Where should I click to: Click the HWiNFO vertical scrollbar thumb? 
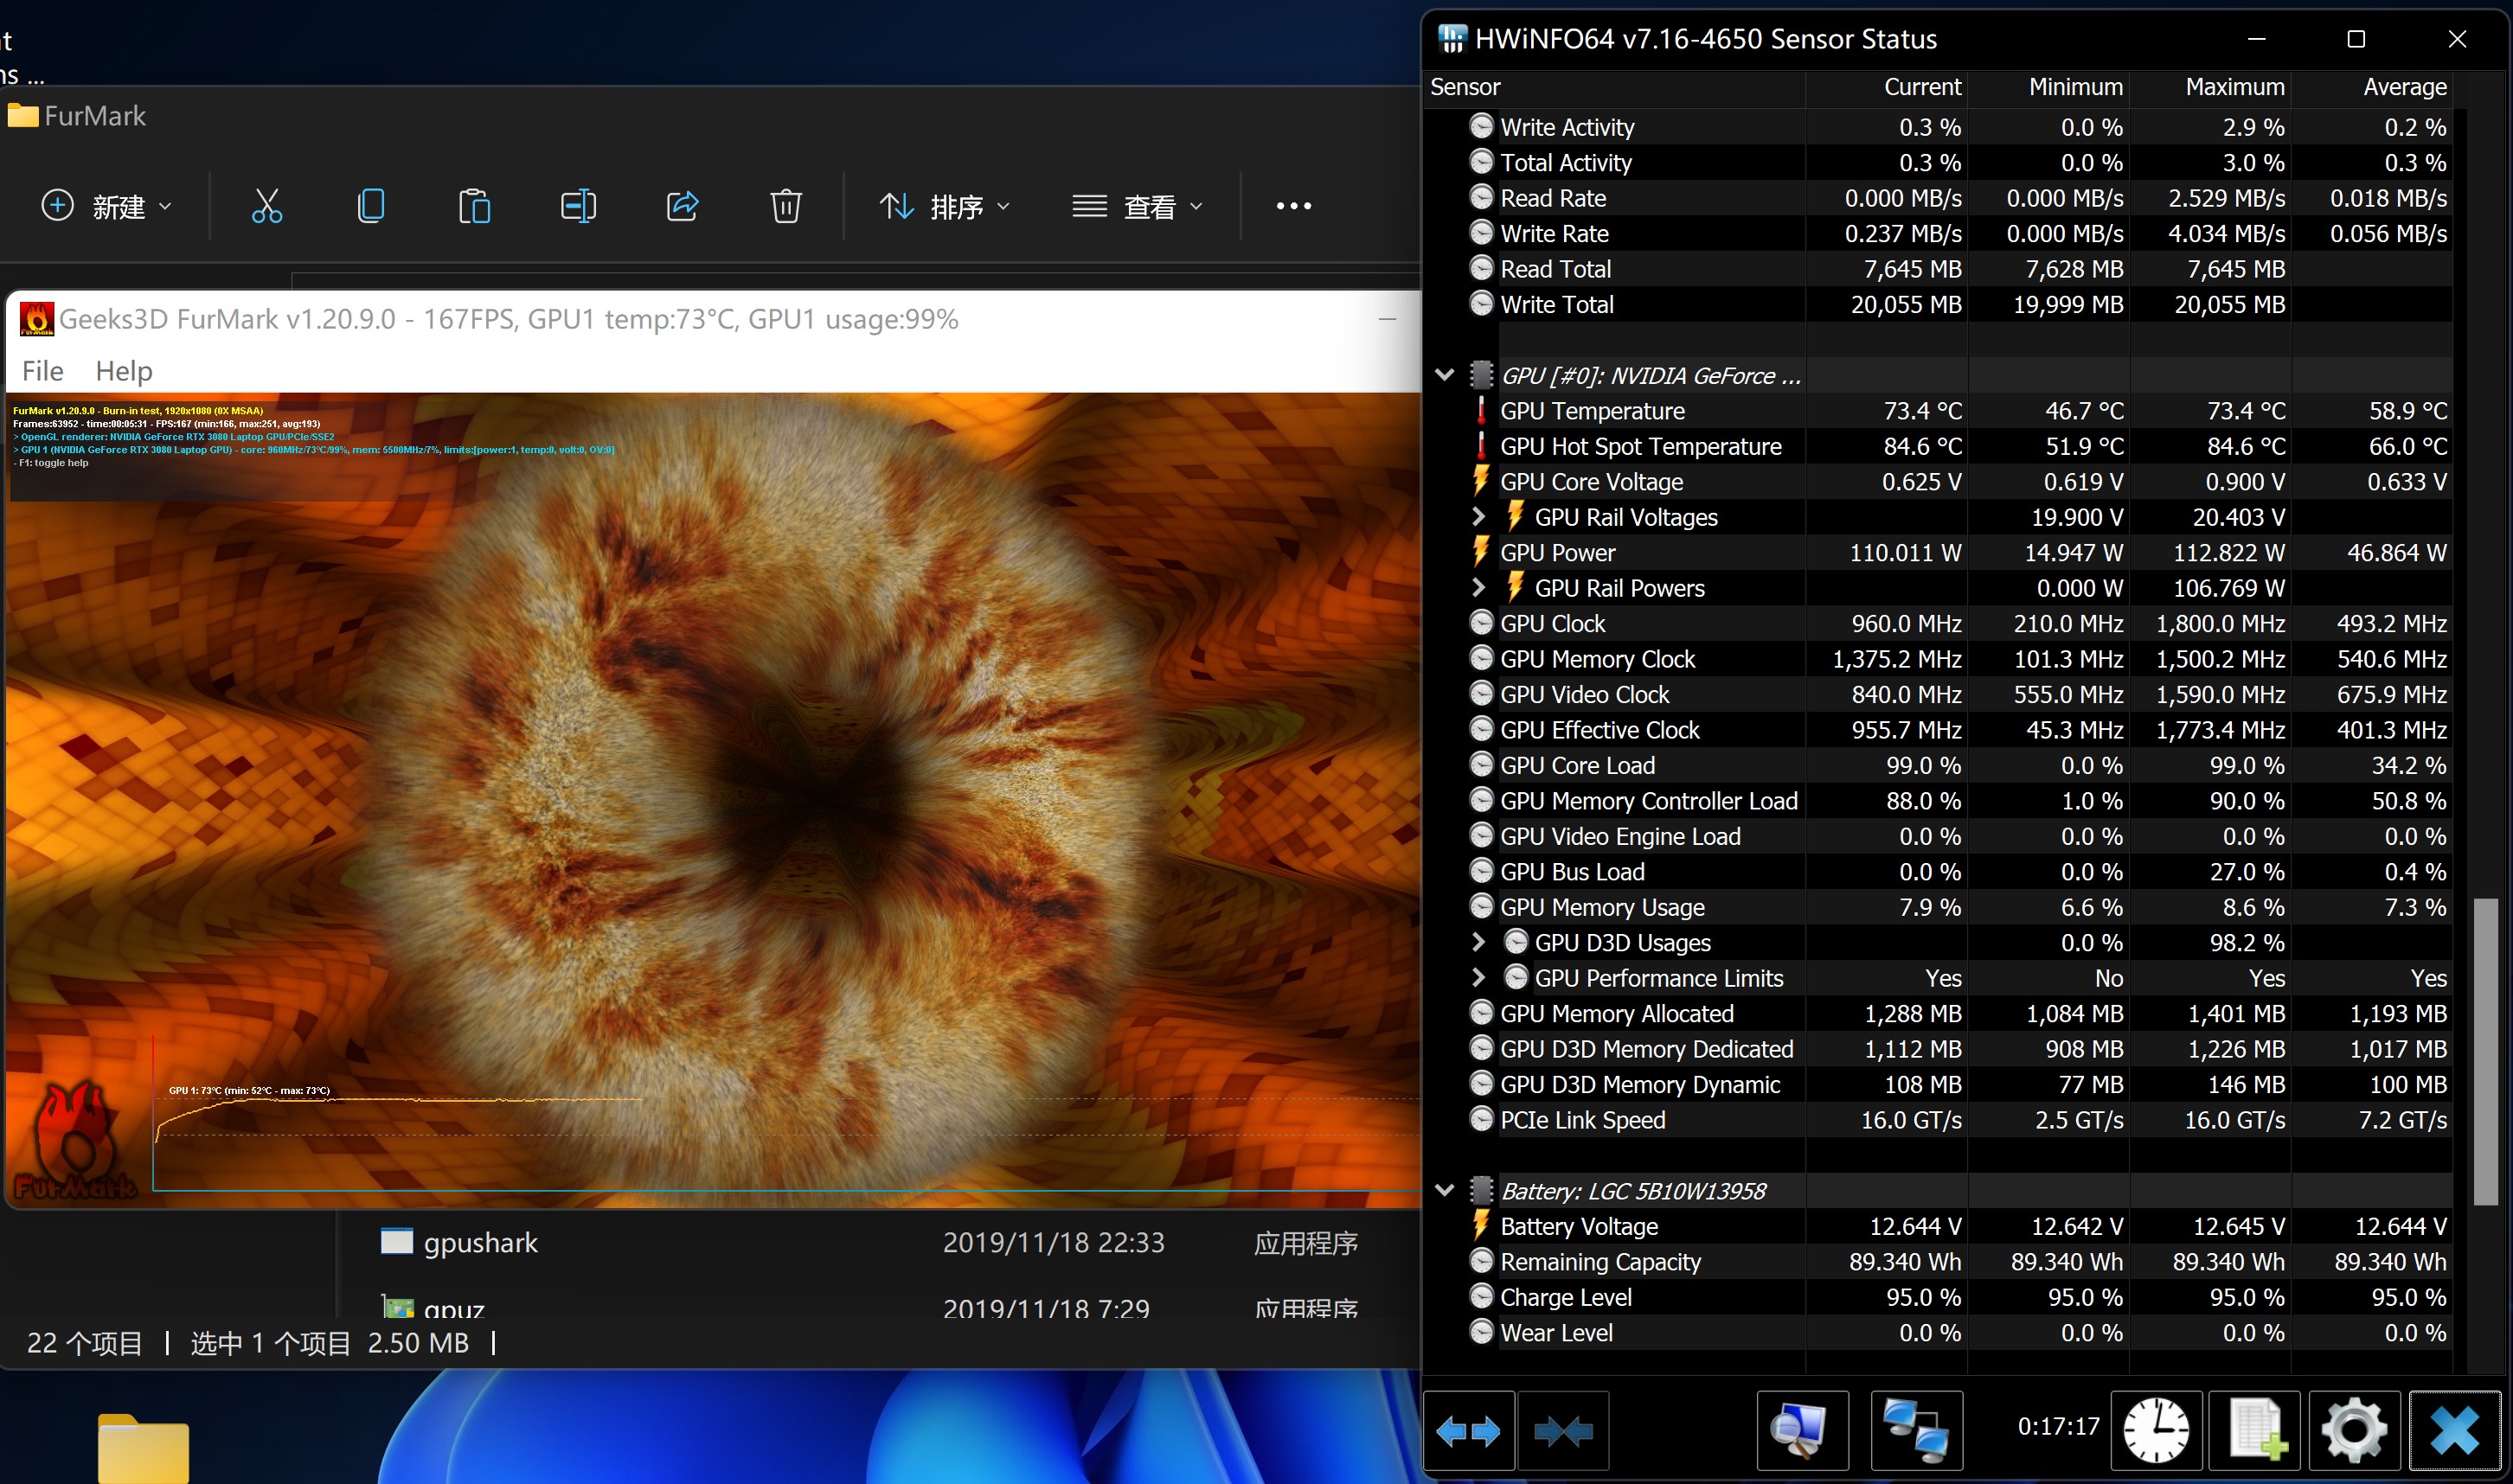coord(2485,1051)
